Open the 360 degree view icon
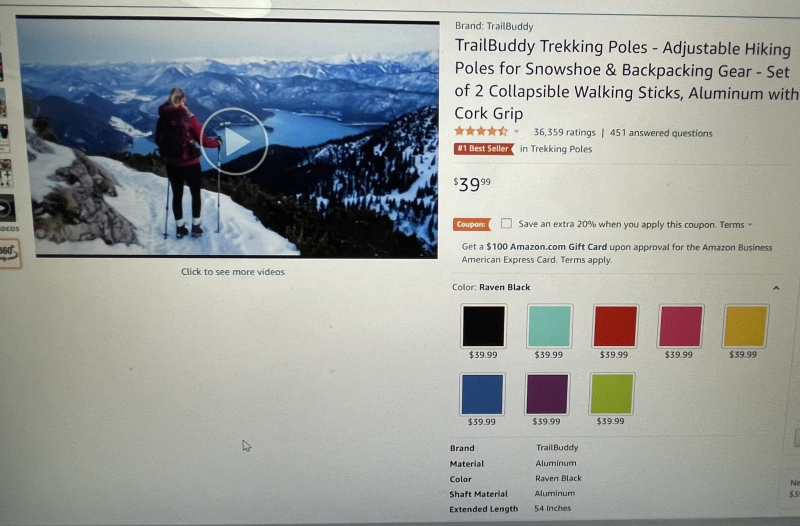This screenshot has height=526, width=800. click(9, 253)
